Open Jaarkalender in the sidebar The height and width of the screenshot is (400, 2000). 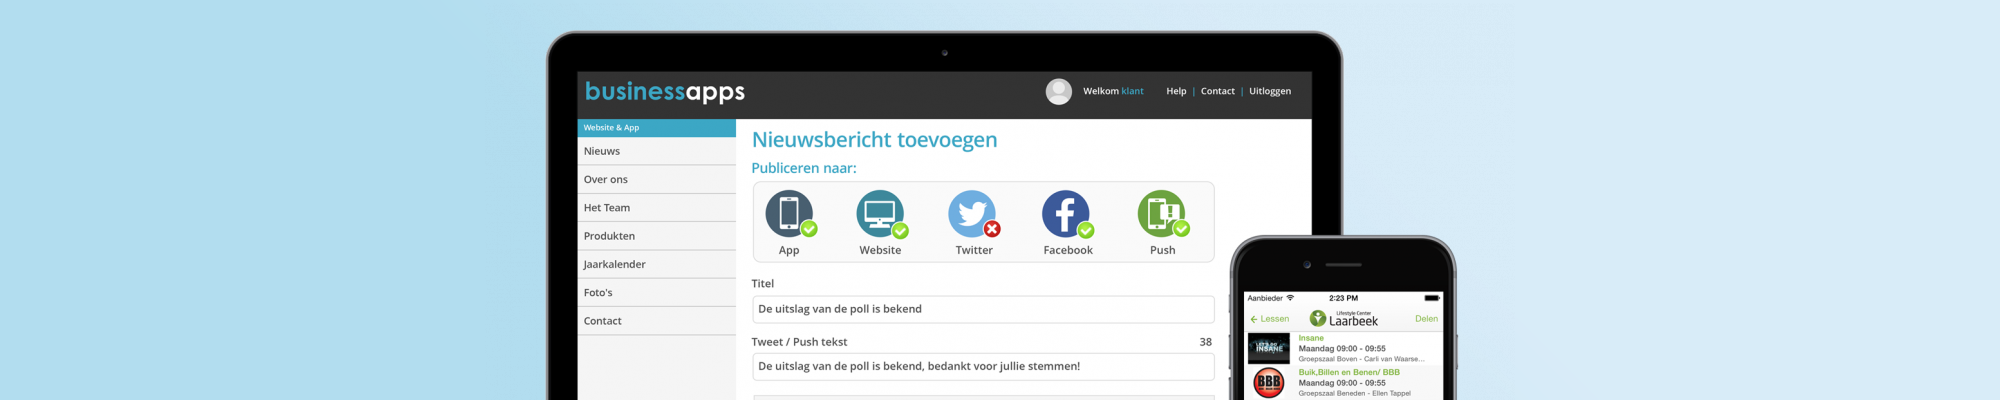tap(657, 264)
